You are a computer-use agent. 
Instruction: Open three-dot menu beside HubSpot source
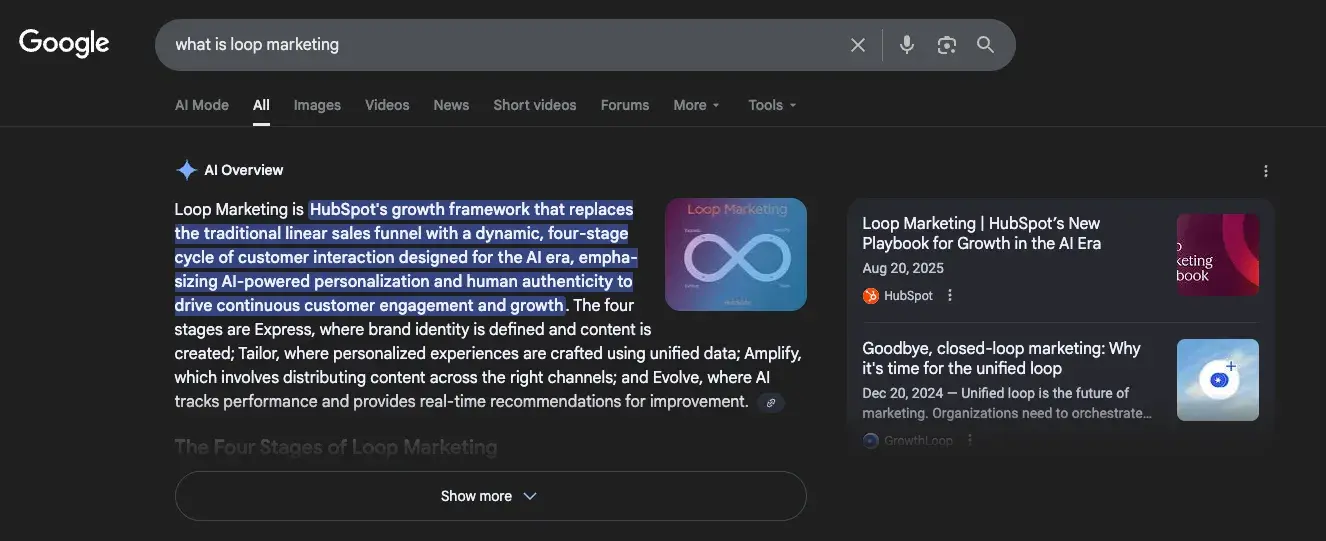click(950, 295)
